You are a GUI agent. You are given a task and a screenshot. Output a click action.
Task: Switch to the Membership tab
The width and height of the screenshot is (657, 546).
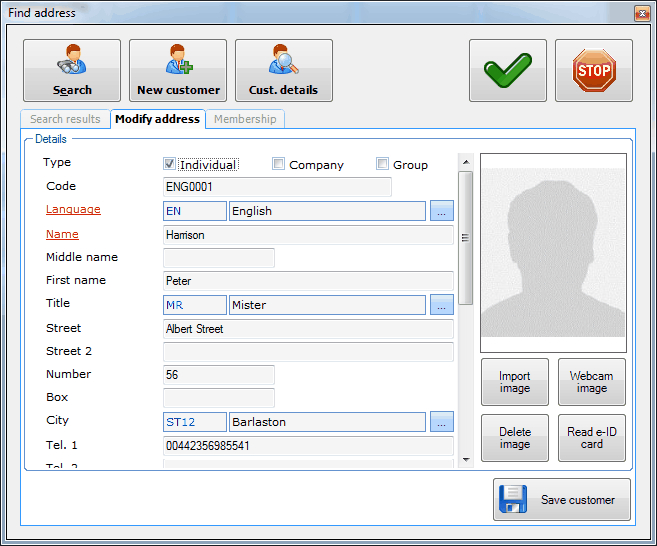coord(245,119)
